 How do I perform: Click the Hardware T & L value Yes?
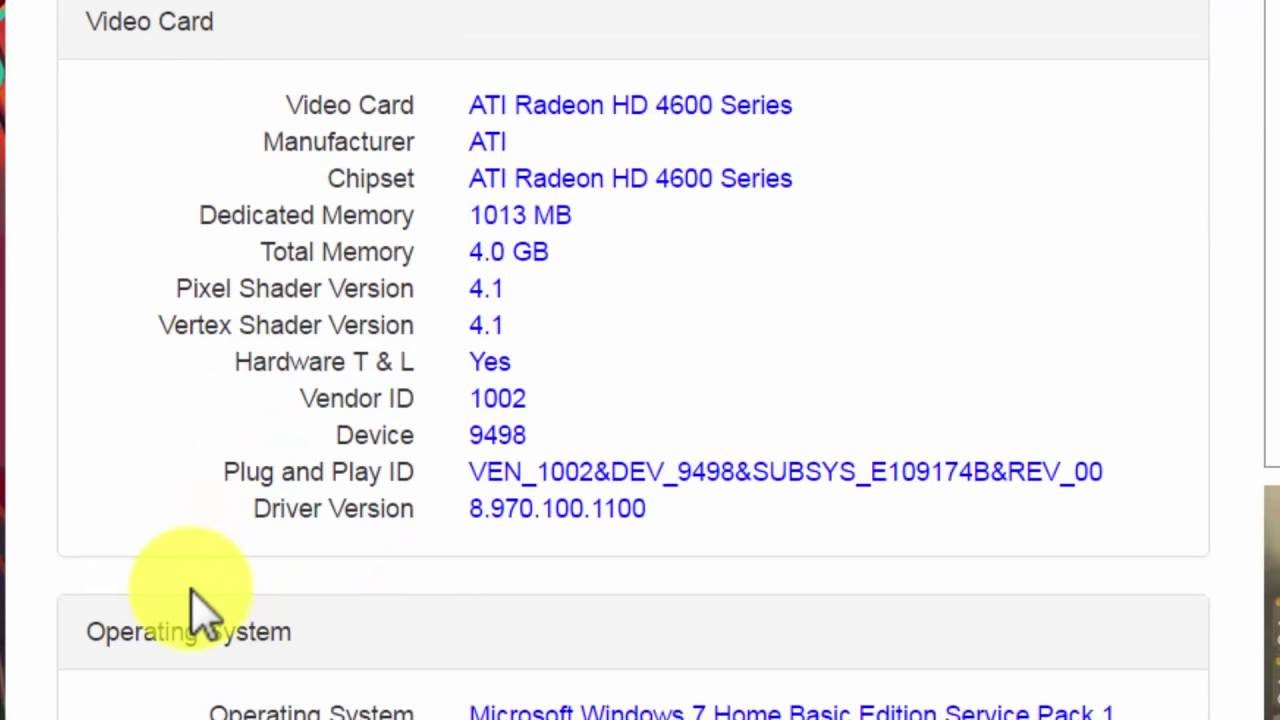(x=489, y=362)
